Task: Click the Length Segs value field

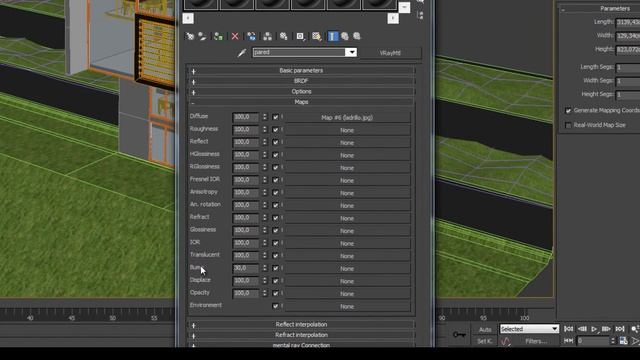Action: (628, 67)
